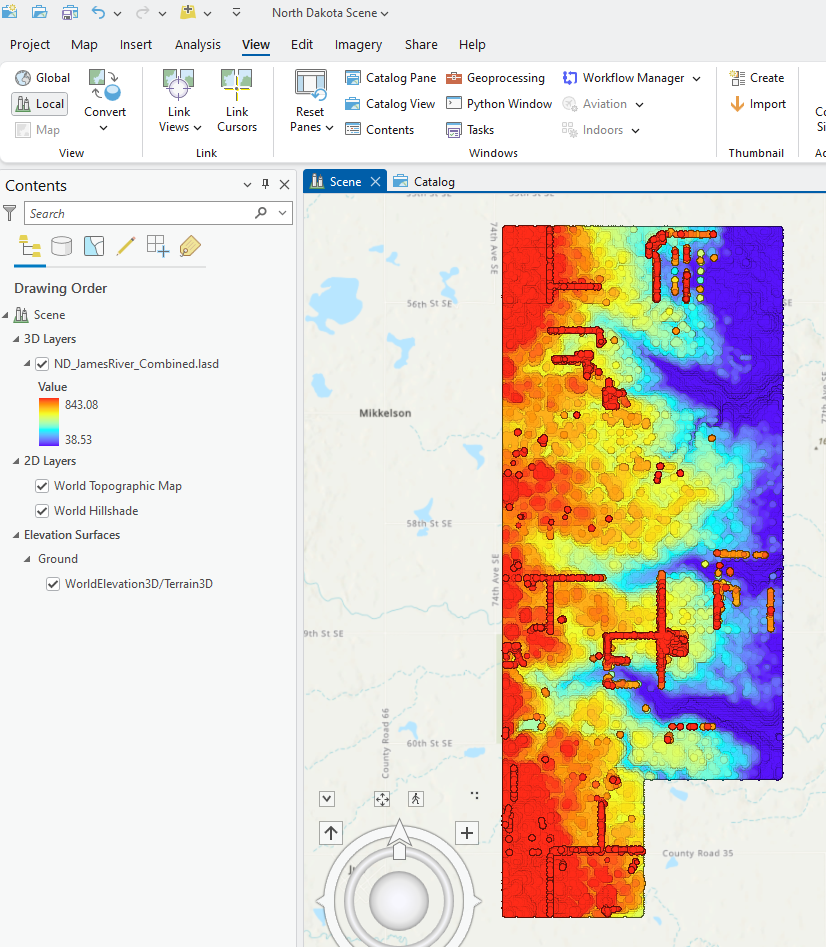Uncheck the ND_JamesRiver_Combined.lasd layer
This screenshot has width=826, height=947.
(42, 364)
